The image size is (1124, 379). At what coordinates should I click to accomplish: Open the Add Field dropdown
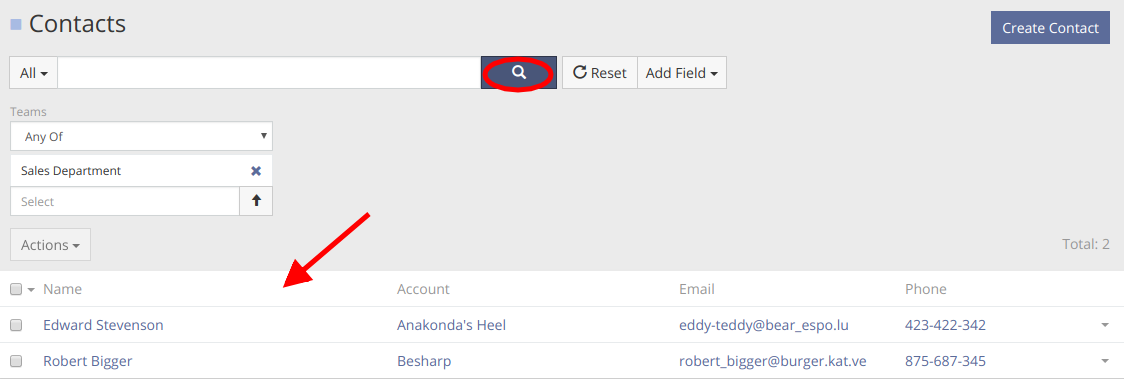coord(682,73)
